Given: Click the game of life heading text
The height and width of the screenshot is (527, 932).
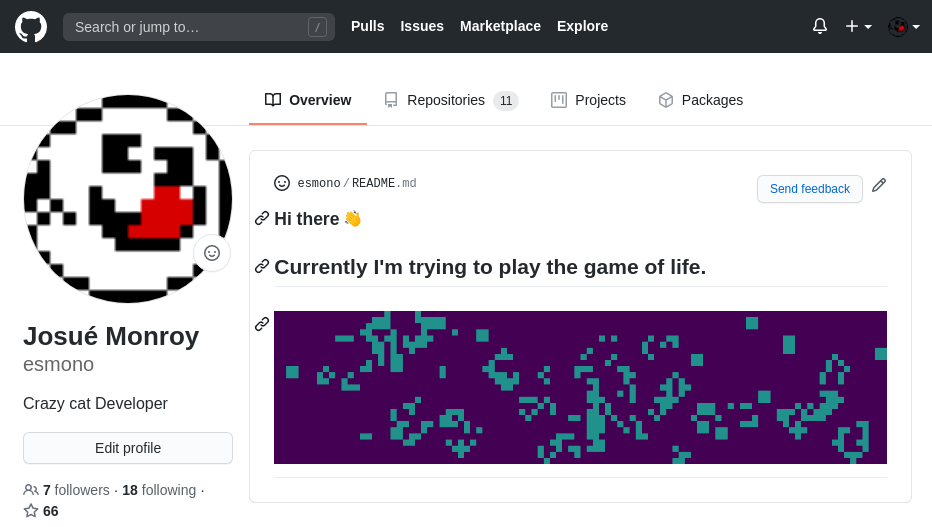Looking at the screenshot, I should click(x=490, y=267).
